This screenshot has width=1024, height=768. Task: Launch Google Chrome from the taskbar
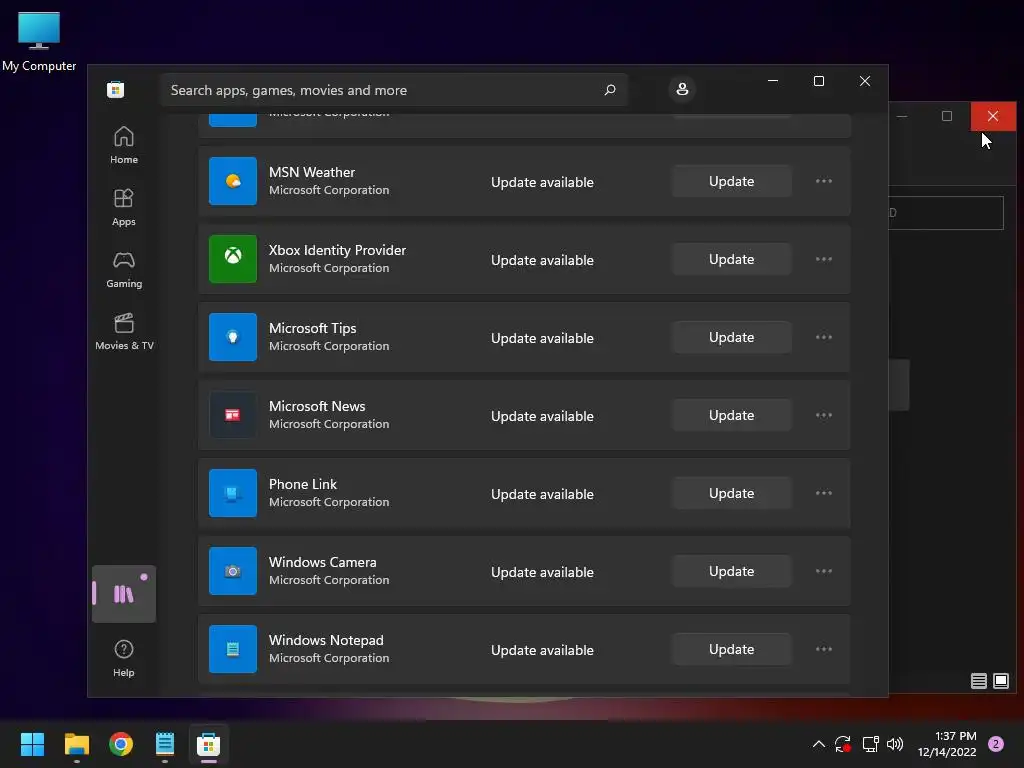pos(121,744)
